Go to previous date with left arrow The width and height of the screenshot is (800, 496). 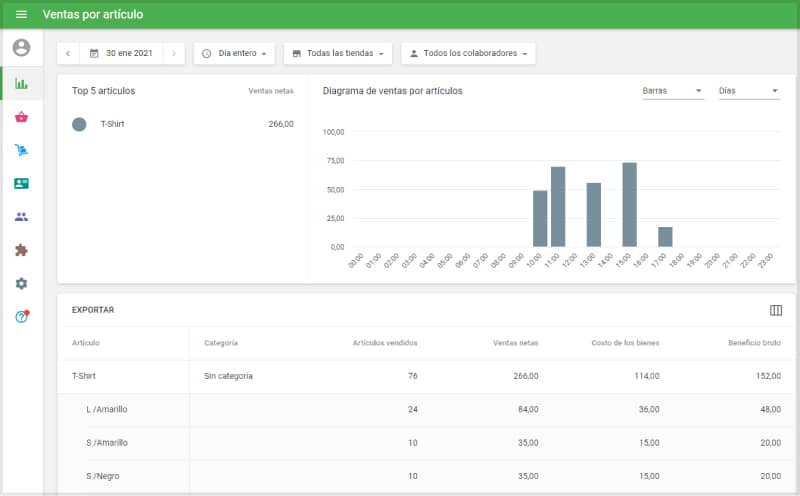[68, 53]
